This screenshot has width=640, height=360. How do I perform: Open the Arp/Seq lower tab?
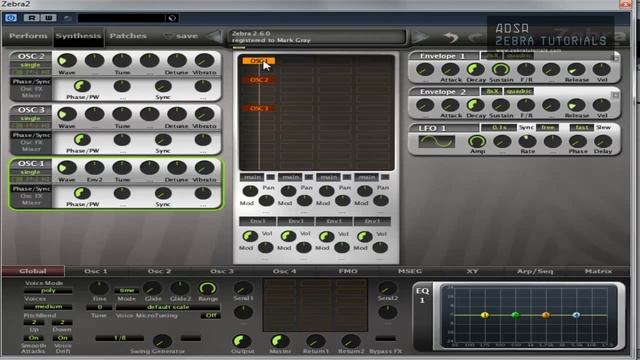(x=535, y=271)
